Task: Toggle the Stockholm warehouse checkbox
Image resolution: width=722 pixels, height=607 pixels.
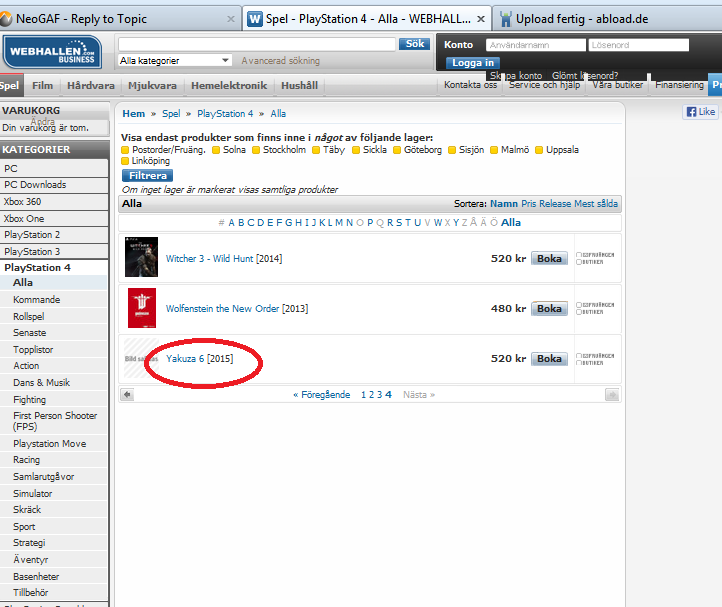Action: [255, 150]
